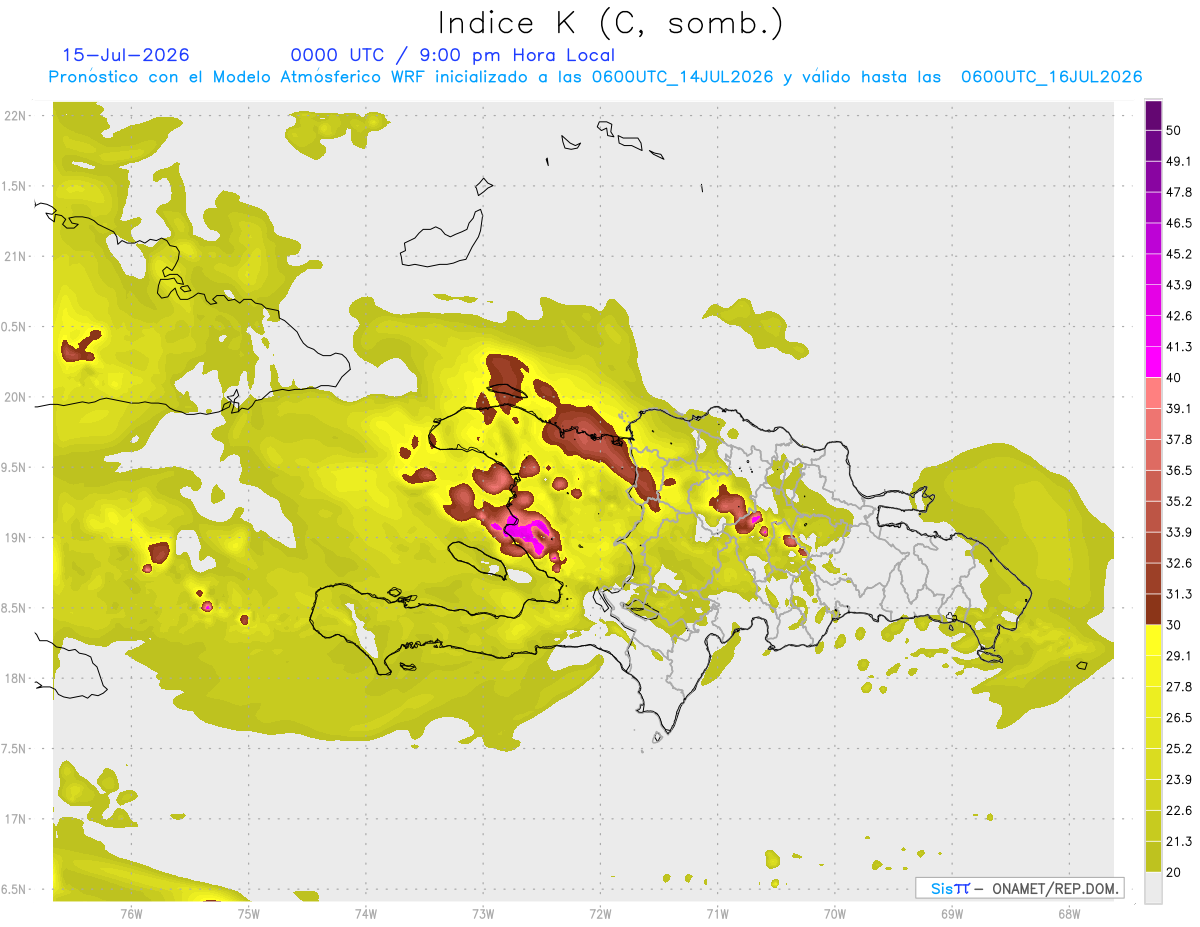
Task: Pick the magenta swatch between 40 and 41.3
Action: (x=1154, y=362)
